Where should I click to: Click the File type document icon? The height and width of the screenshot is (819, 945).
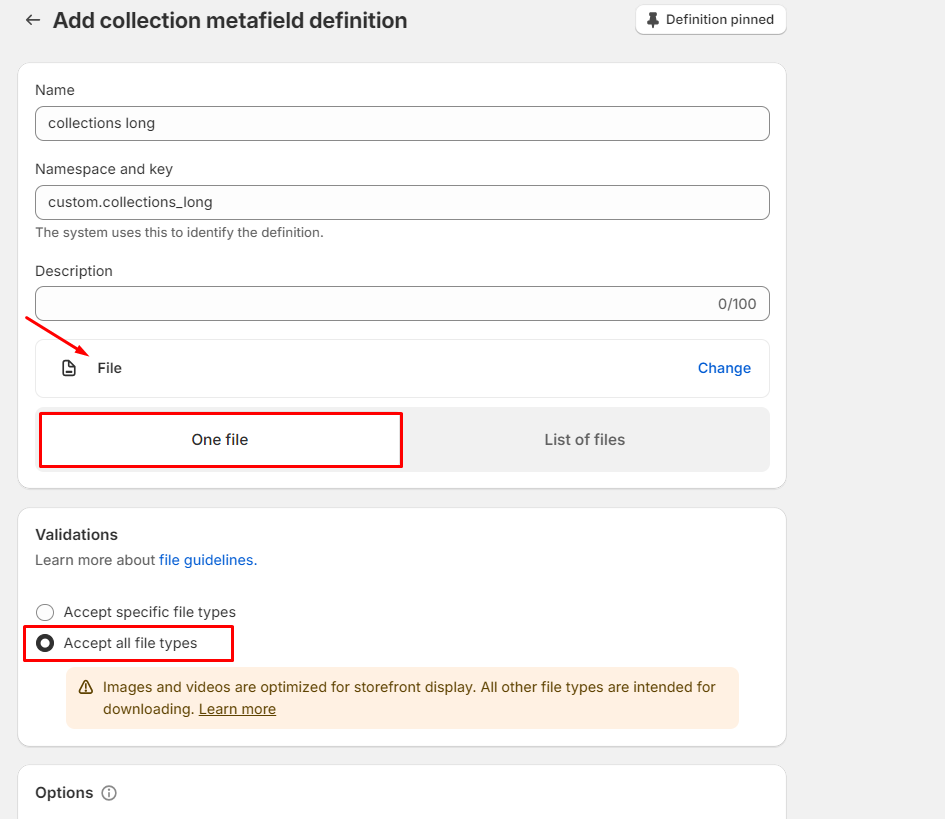coord(69,368)
